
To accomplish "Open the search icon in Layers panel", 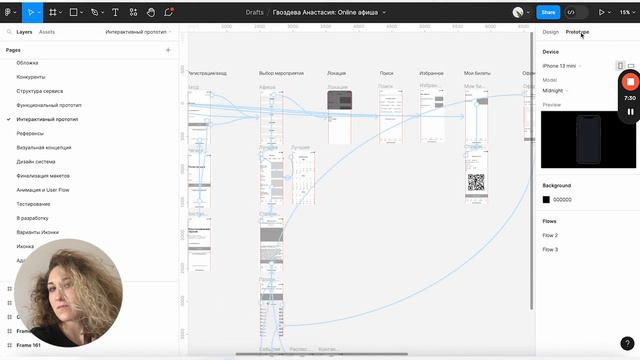I will pyautogui.click(x=9, y=32).
